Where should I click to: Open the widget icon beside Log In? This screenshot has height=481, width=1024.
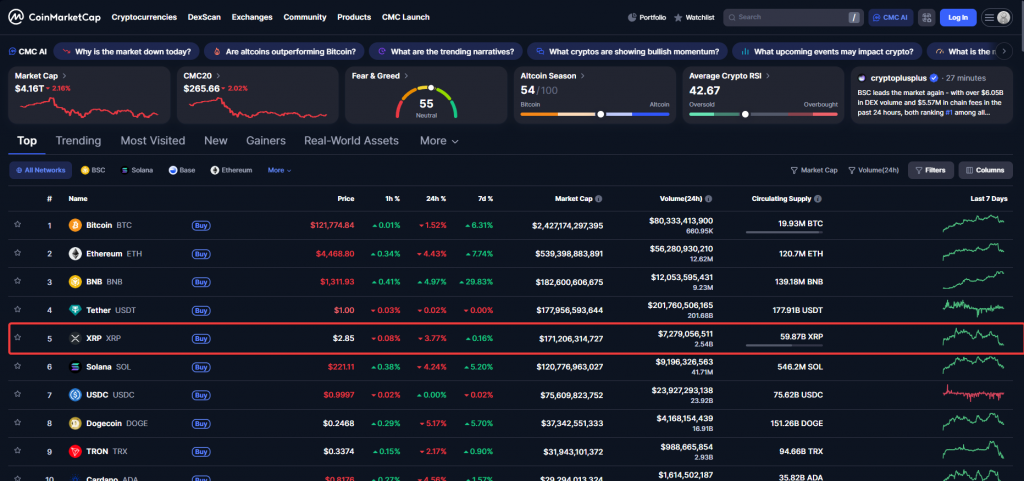[x=926, y=18]
